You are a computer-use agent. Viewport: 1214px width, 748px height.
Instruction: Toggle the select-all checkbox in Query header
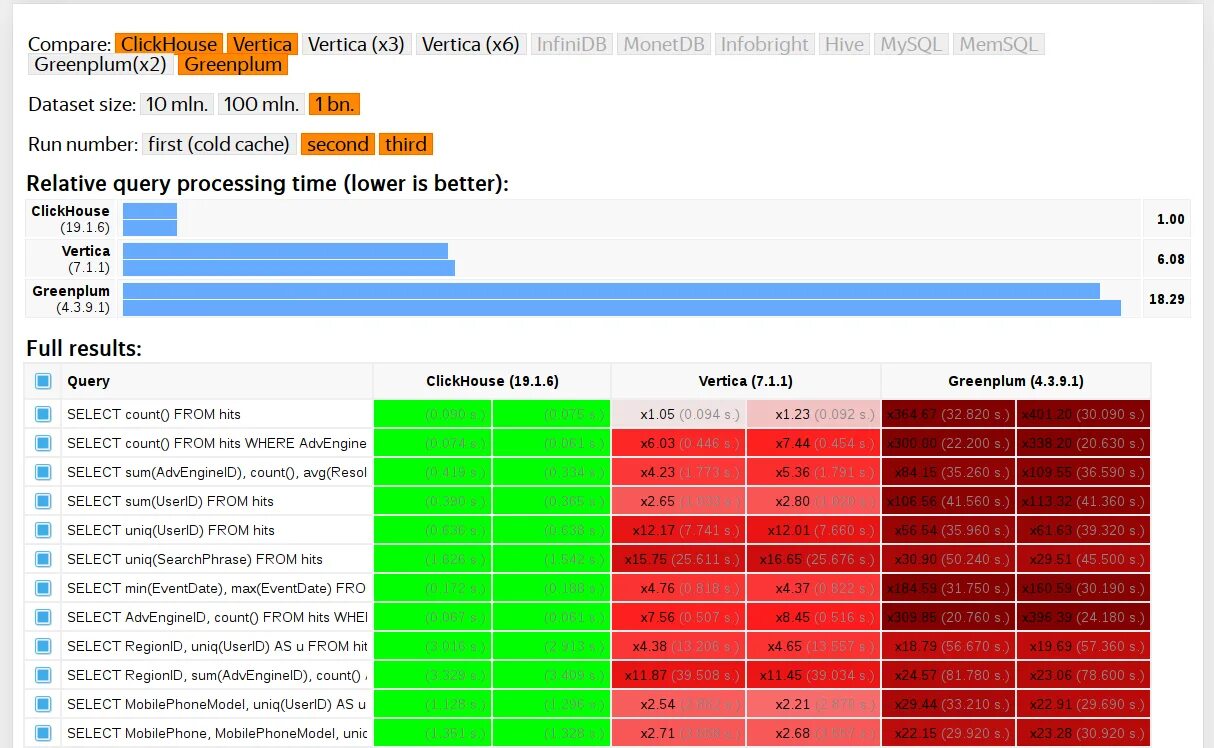tap(43, 381)
